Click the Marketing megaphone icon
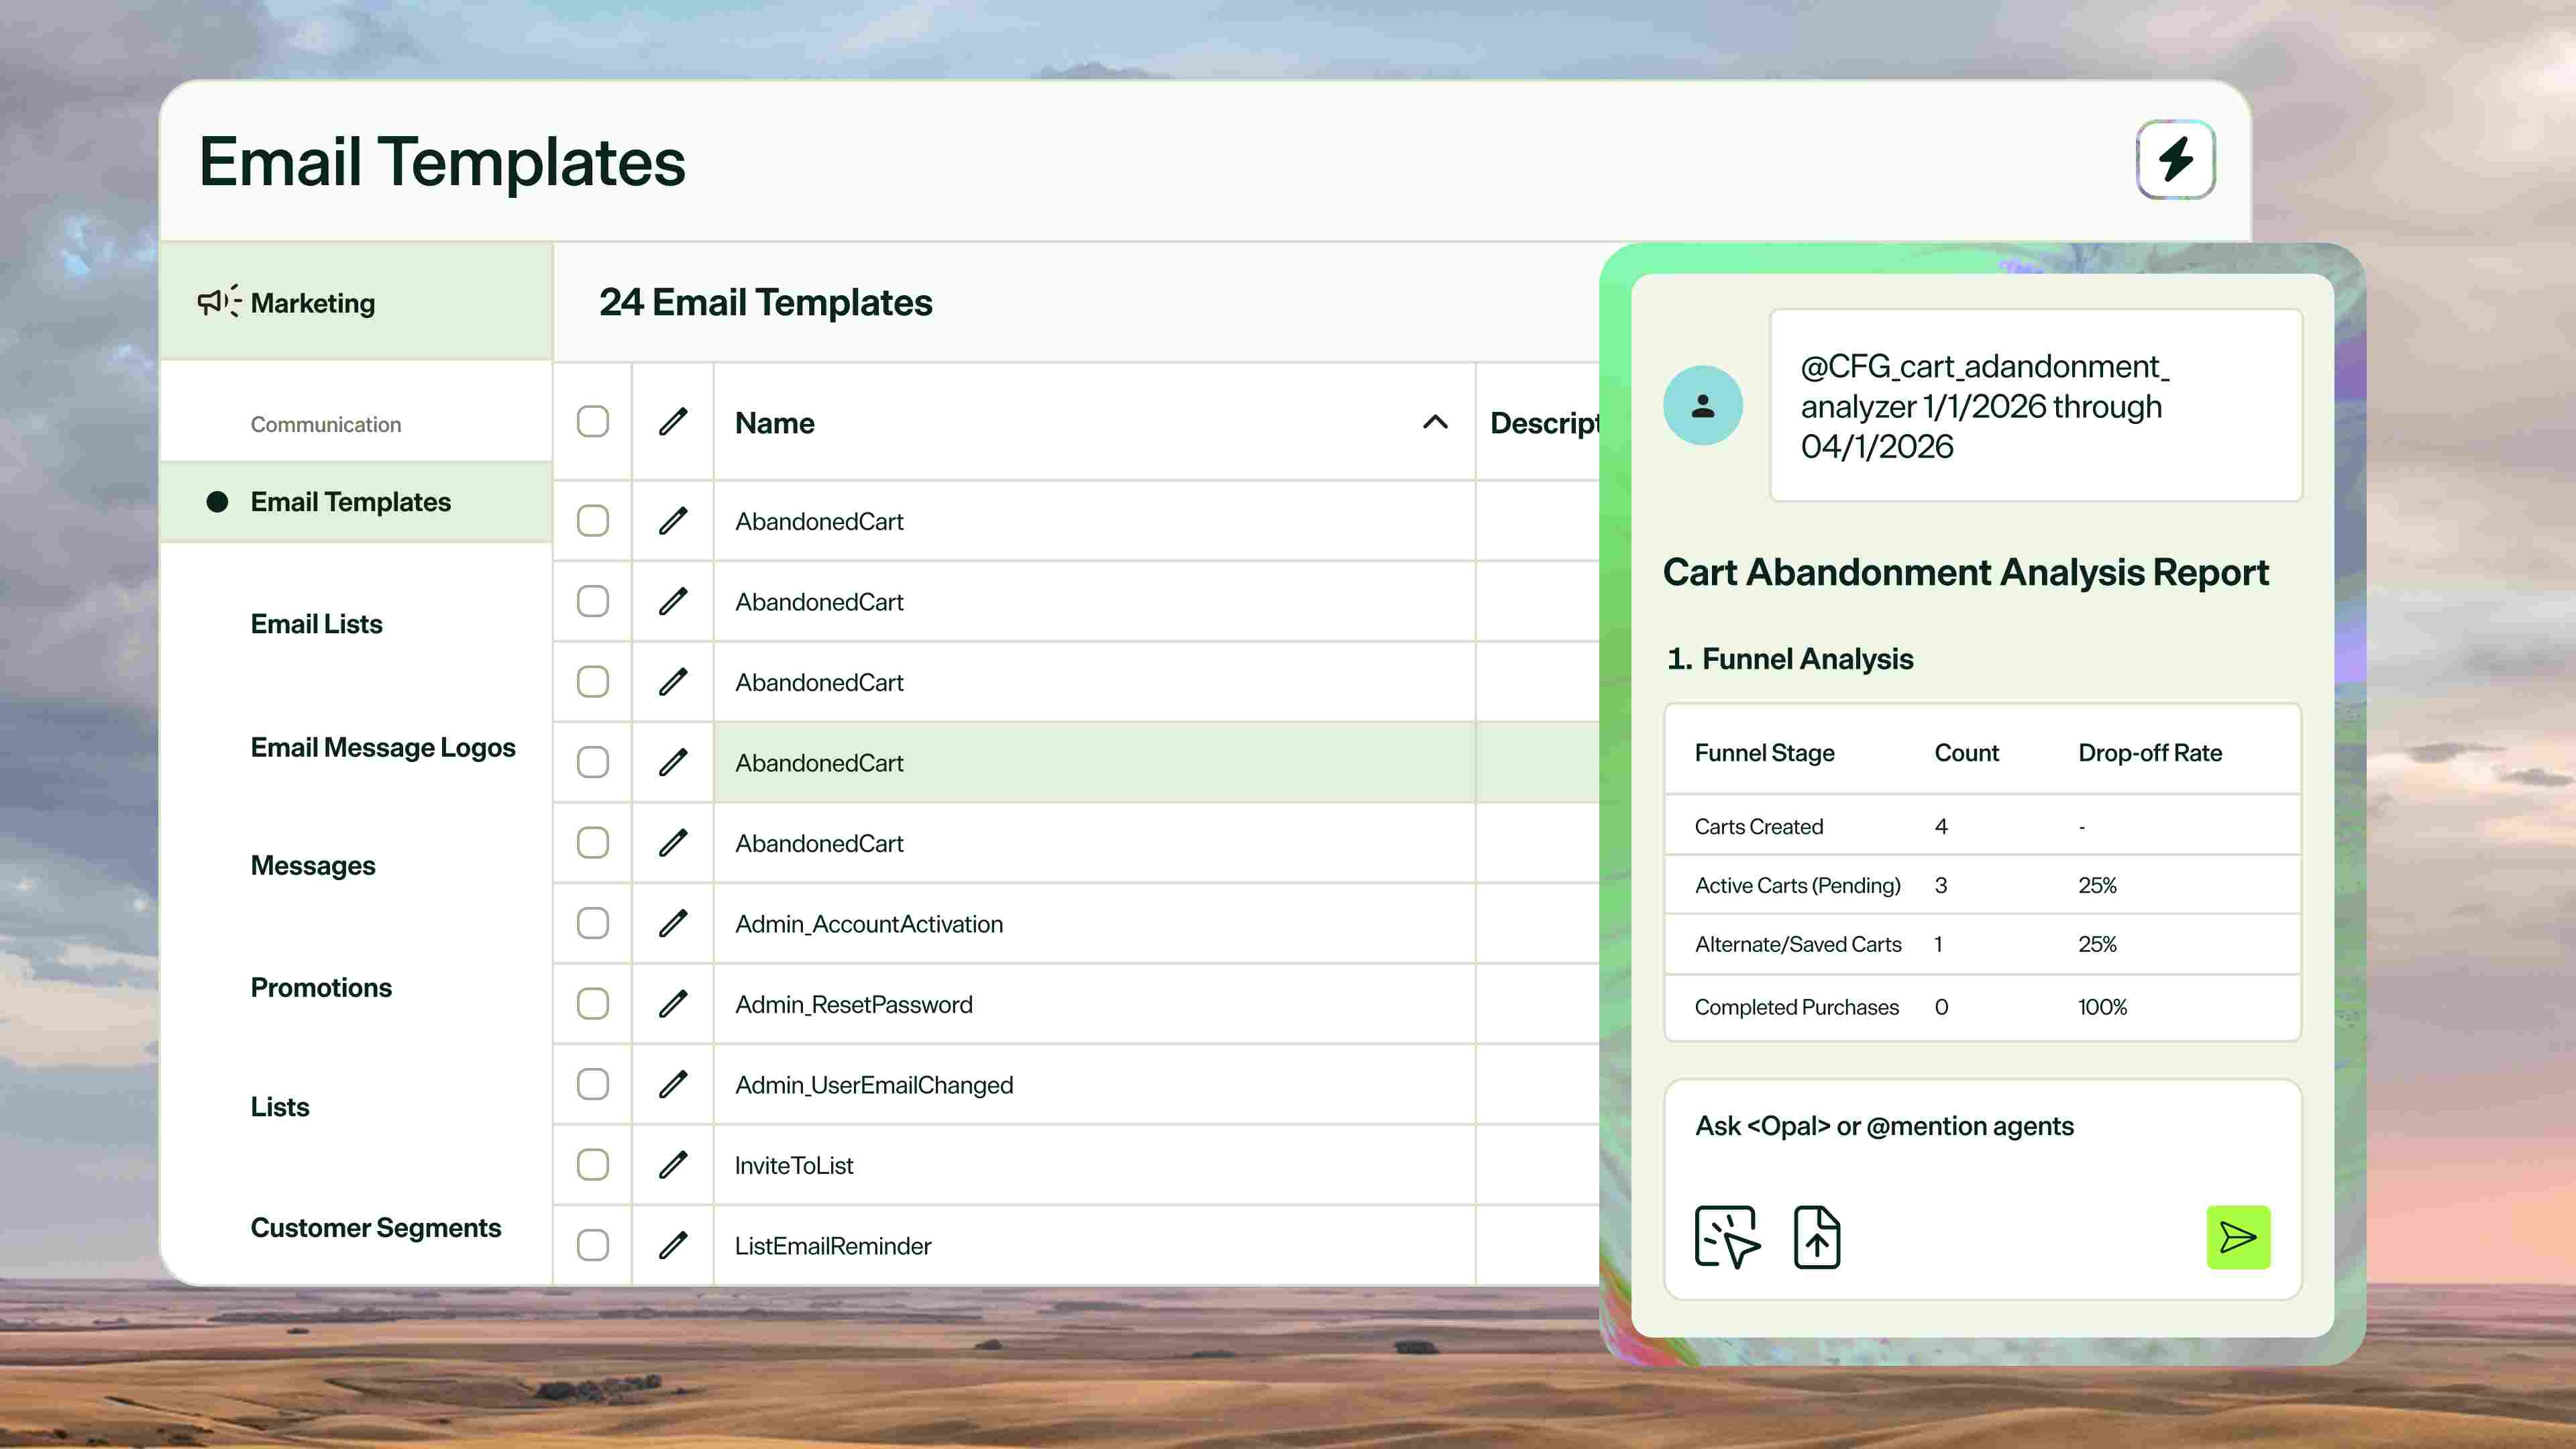2576x1449 pixels. pyautogui.click(x=219, y=301)
